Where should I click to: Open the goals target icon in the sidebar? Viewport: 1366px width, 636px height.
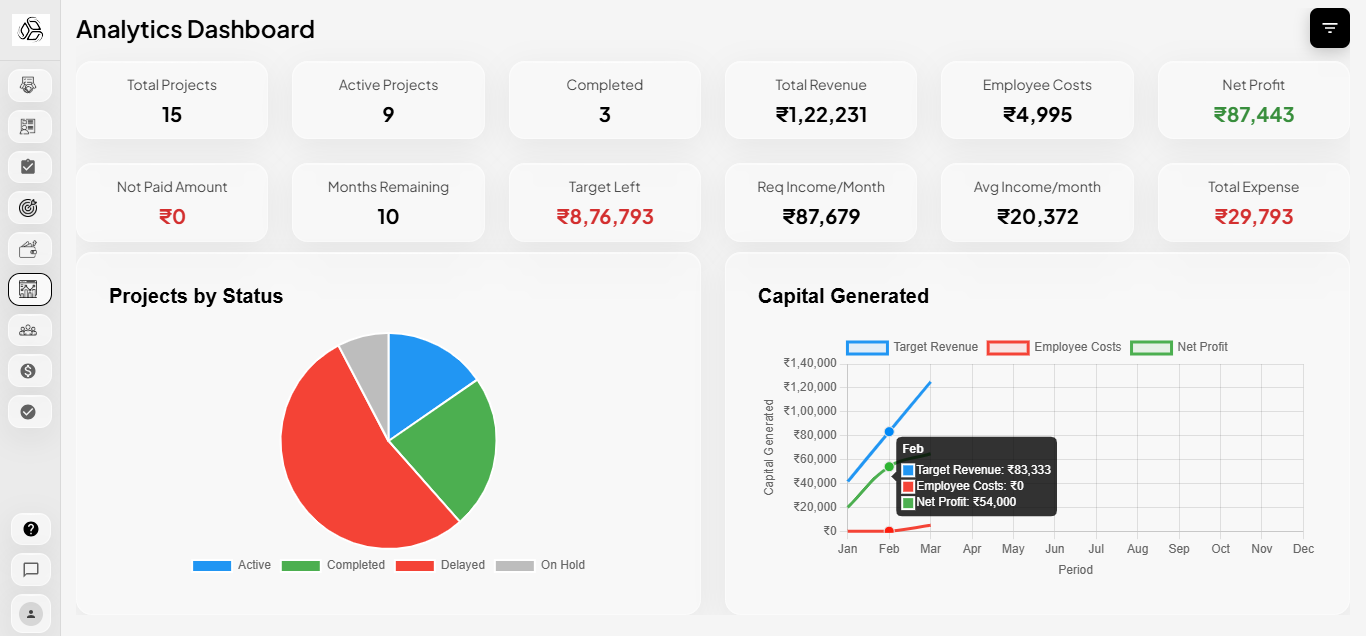(29, 207)
